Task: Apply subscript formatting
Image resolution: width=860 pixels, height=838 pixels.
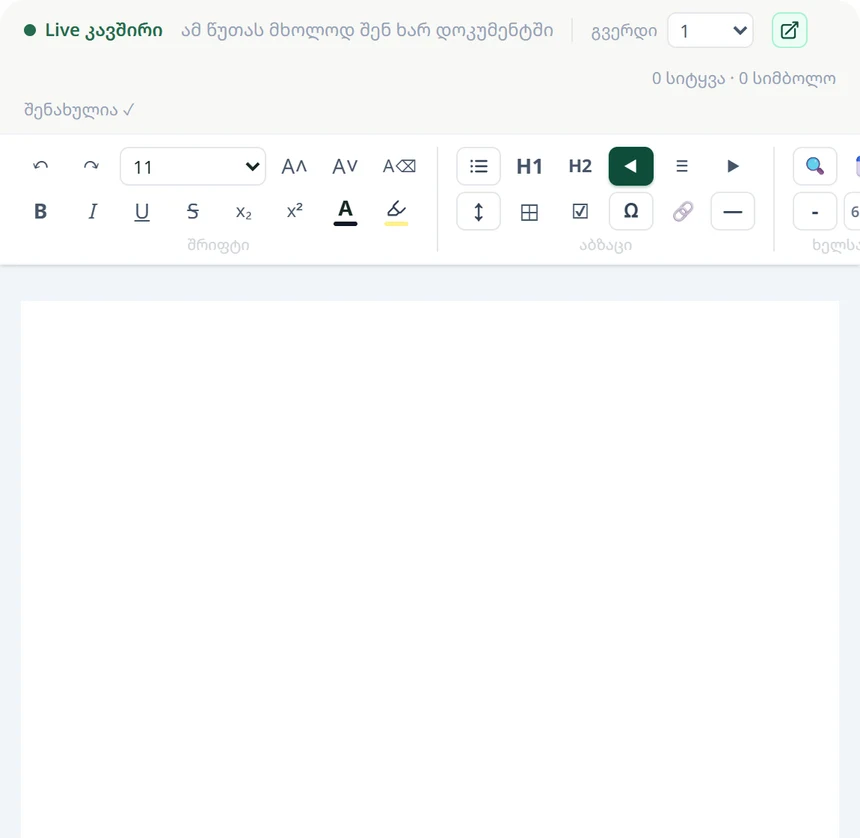Action: (x=244, y=211)
